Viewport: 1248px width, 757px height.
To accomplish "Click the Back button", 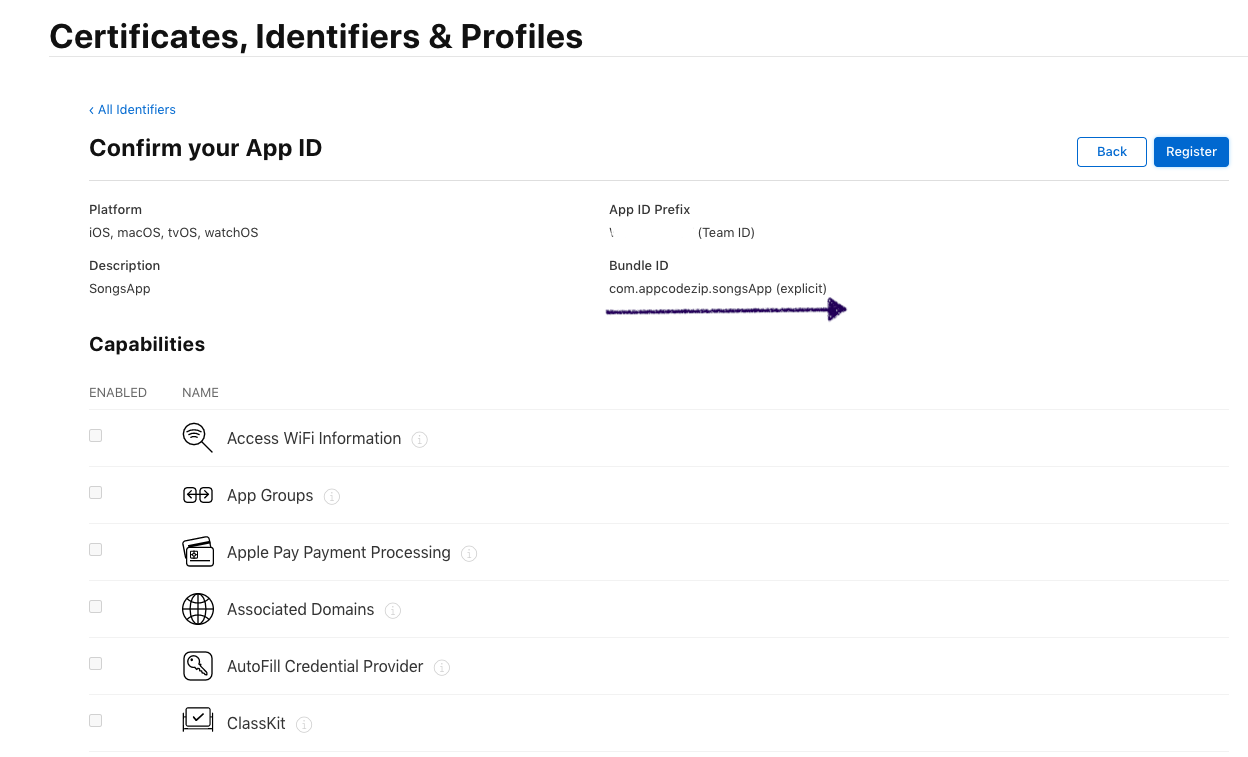I will (1111, 151).
